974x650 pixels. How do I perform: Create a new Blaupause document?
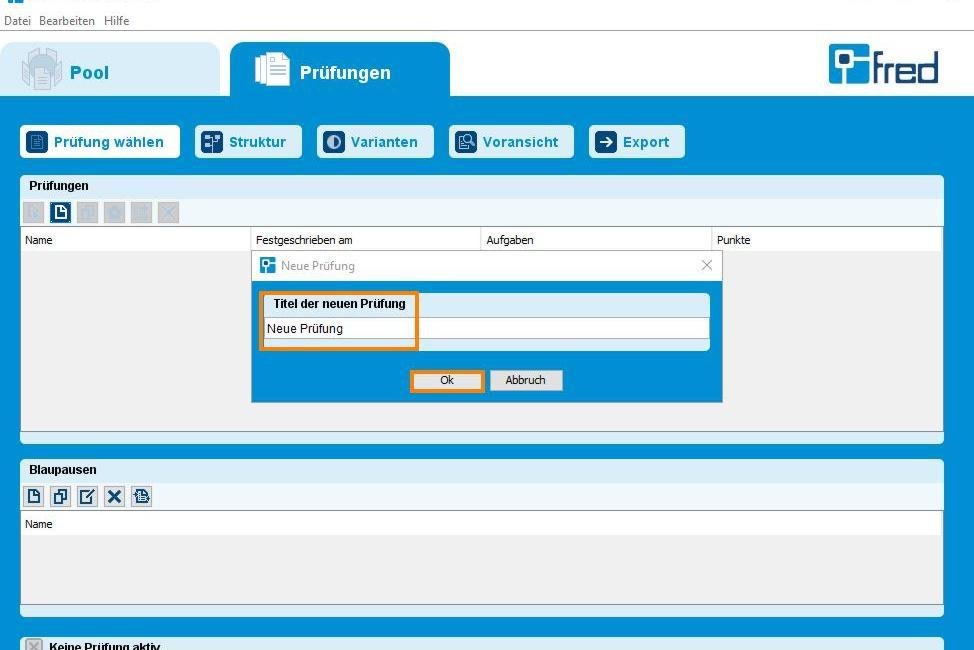34,496
